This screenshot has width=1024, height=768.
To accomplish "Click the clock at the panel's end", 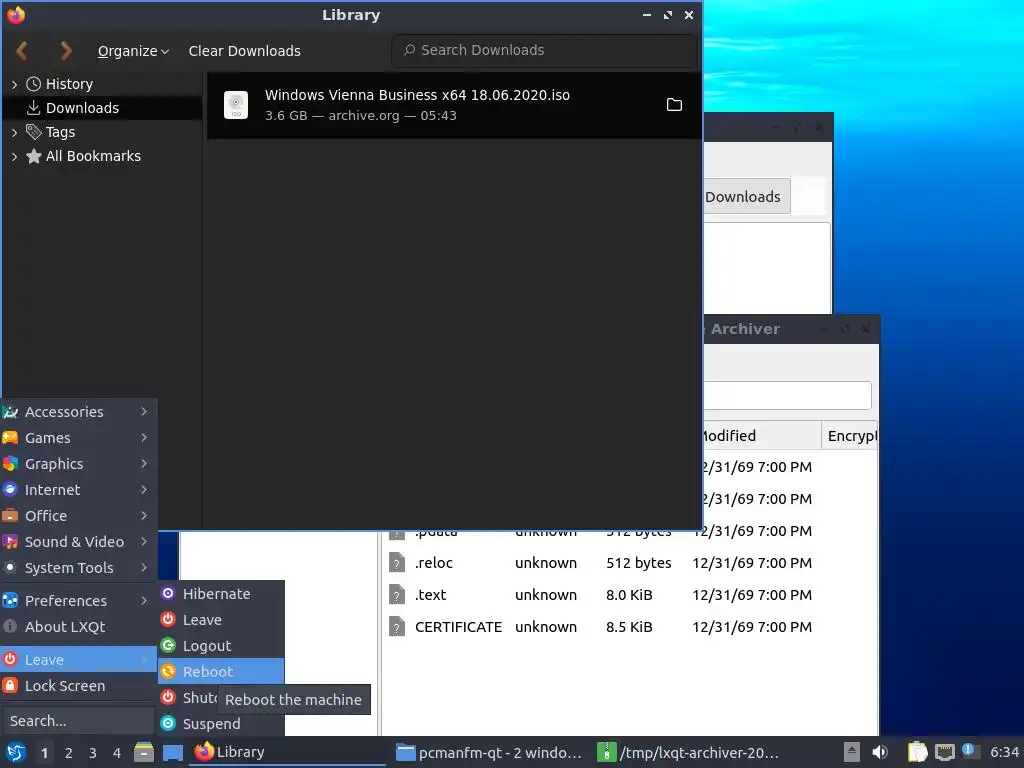I will [1004, 752].
